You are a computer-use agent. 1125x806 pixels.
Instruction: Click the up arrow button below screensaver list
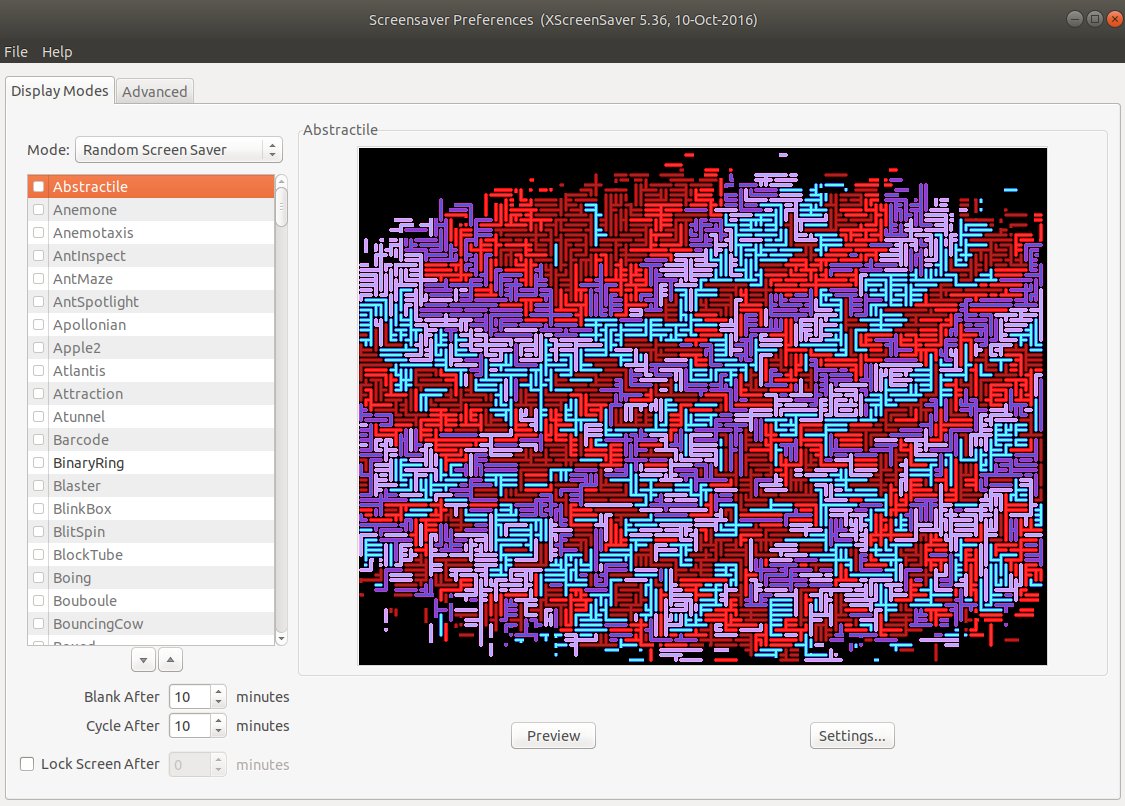171,660
